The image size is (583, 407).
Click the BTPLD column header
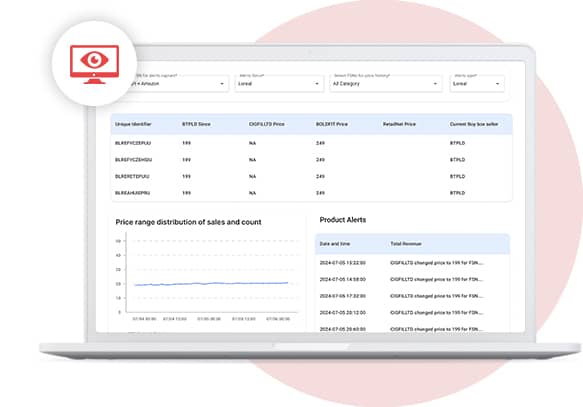tap(196, 124)
